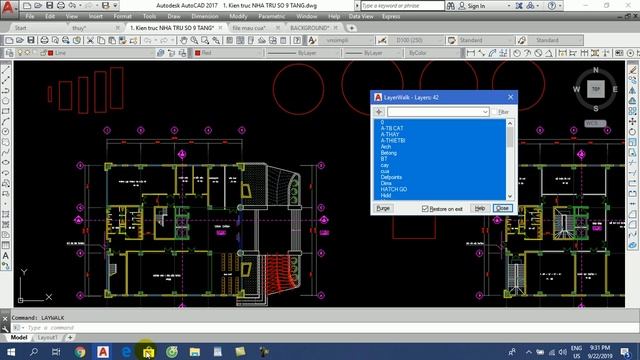This screenshot has height=360, width=640.
Task: Open the table style Standard dropdown
Action: point(485,40)
